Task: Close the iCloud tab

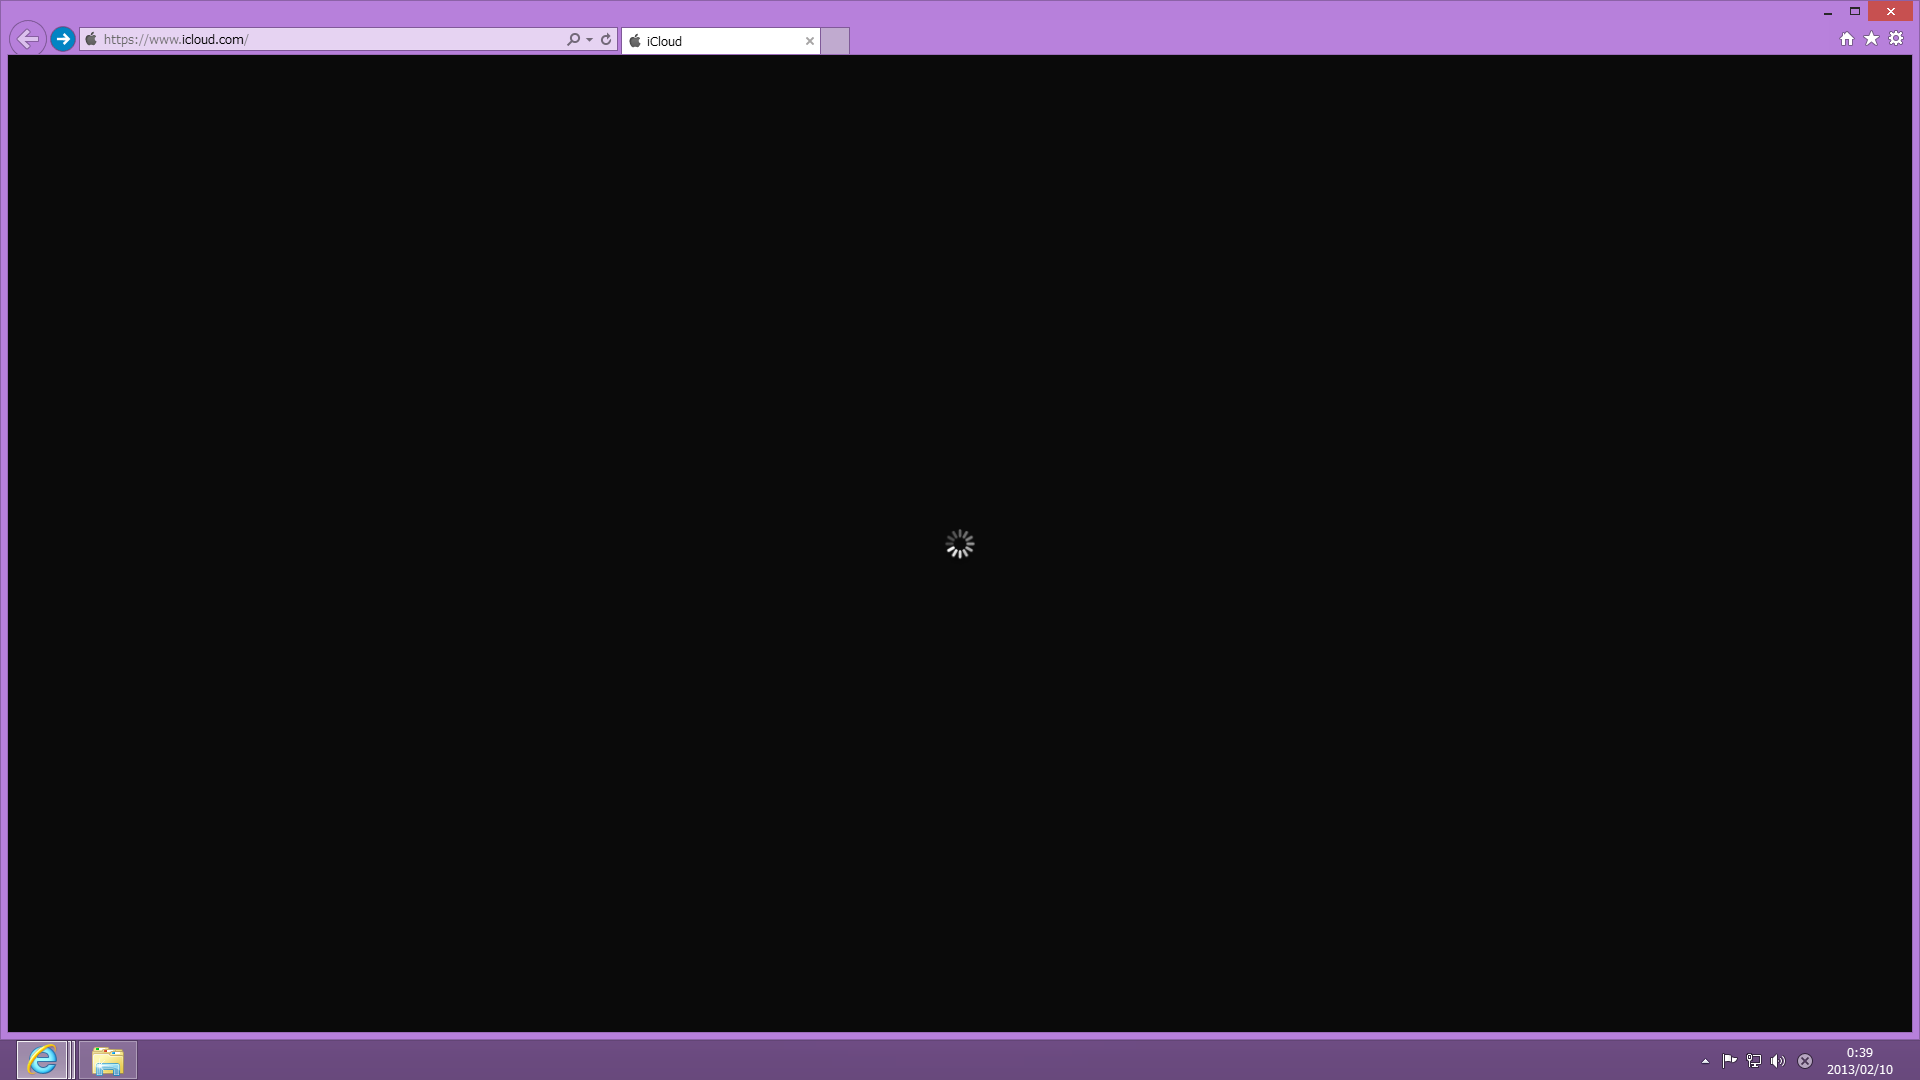Action: [810, 41]
